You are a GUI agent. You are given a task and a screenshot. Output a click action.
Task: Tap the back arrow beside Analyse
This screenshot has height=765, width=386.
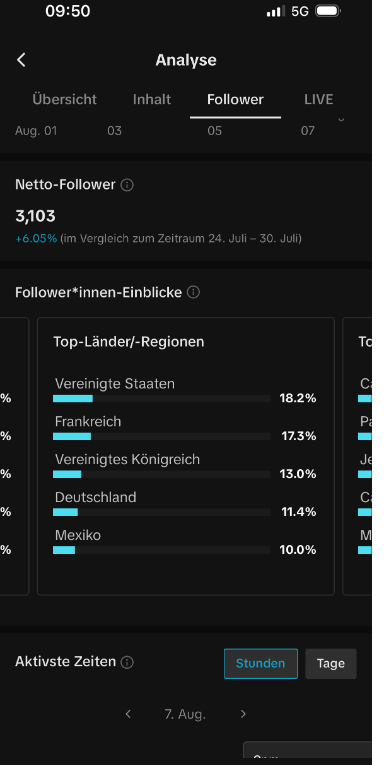(21, 60)
